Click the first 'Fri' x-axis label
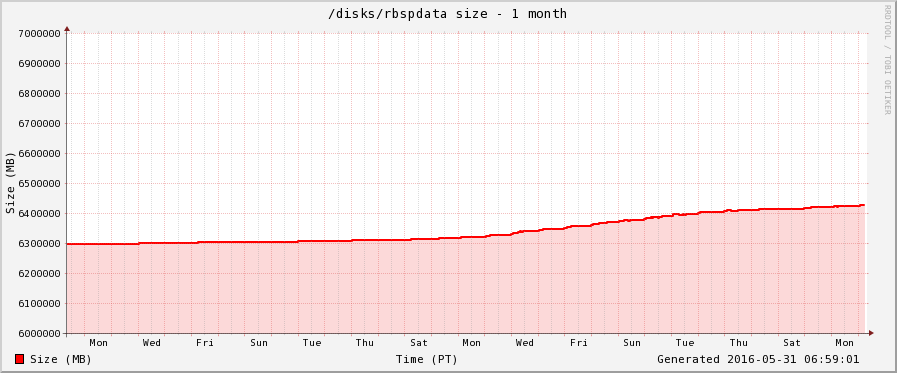The height and width of the screenshot is (373, 897). 205,343
